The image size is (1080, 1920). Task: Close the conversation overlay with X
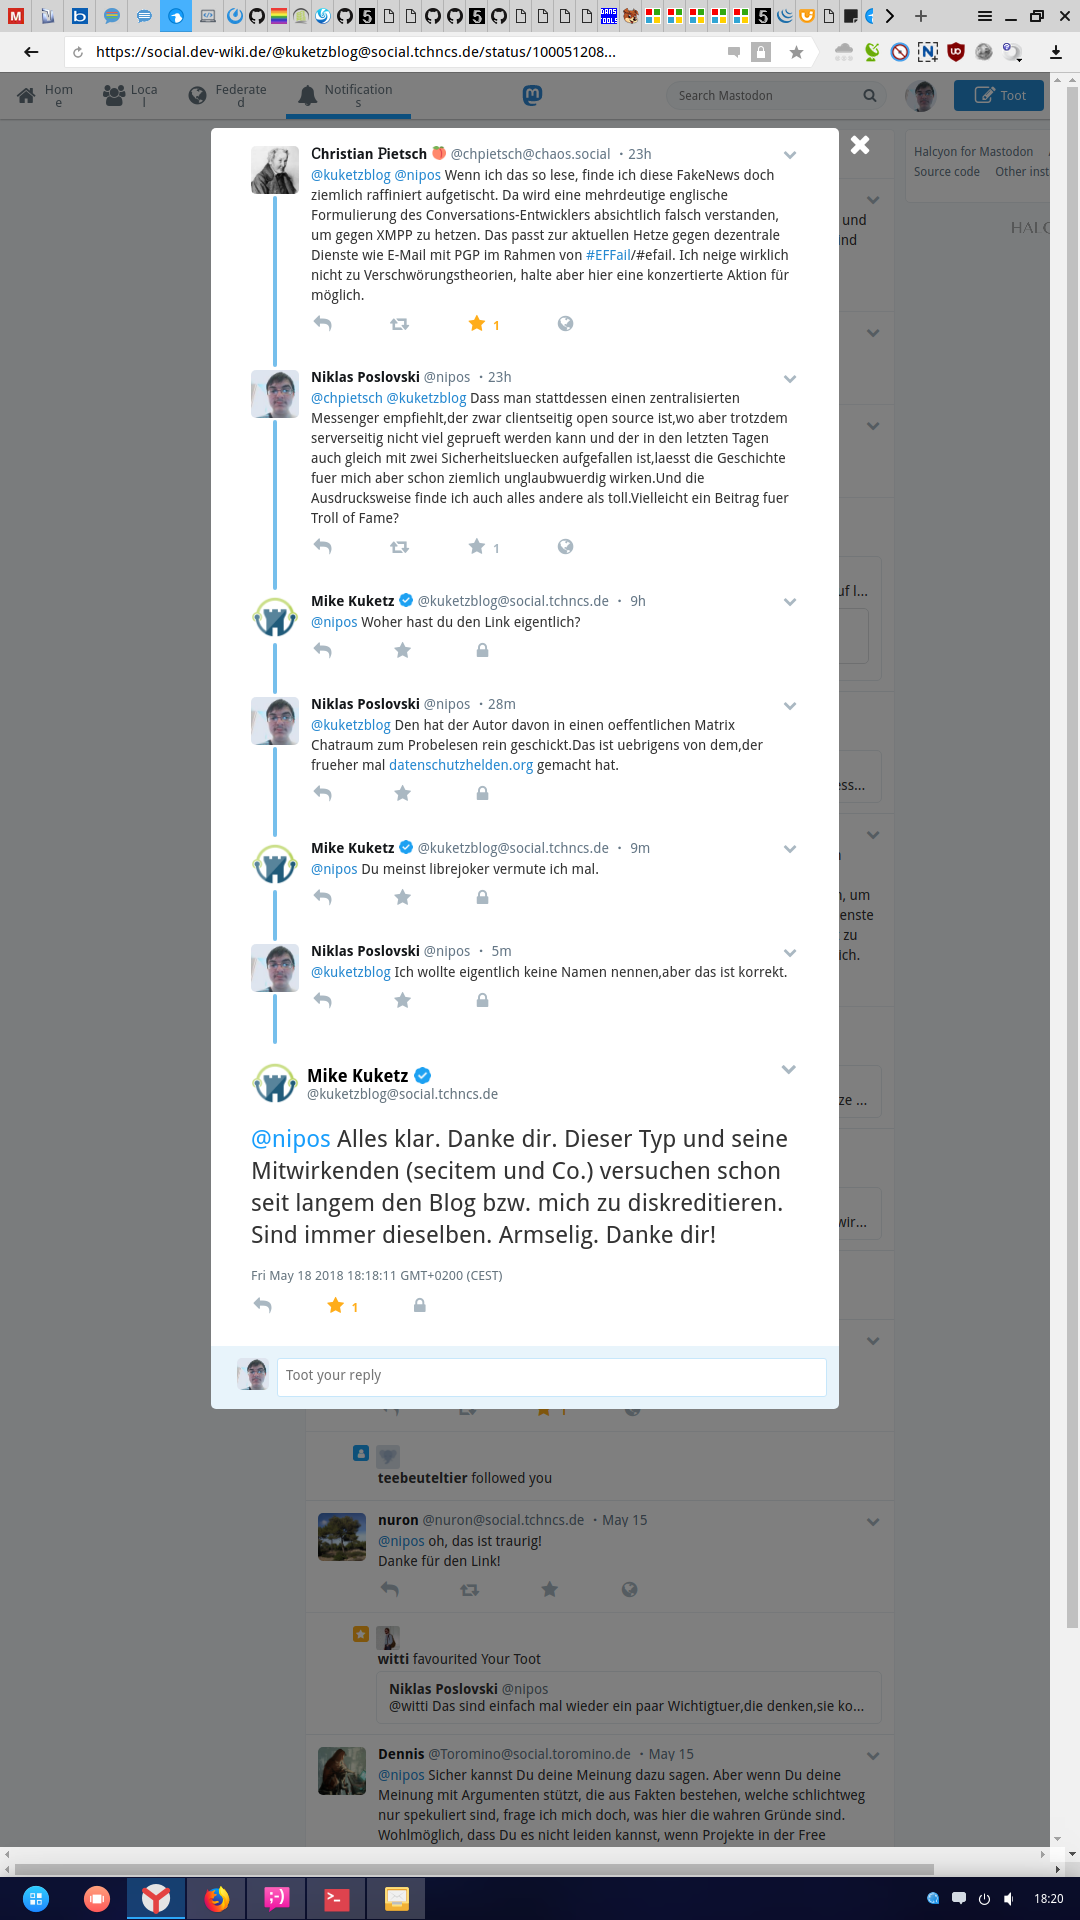coord(860,145)
